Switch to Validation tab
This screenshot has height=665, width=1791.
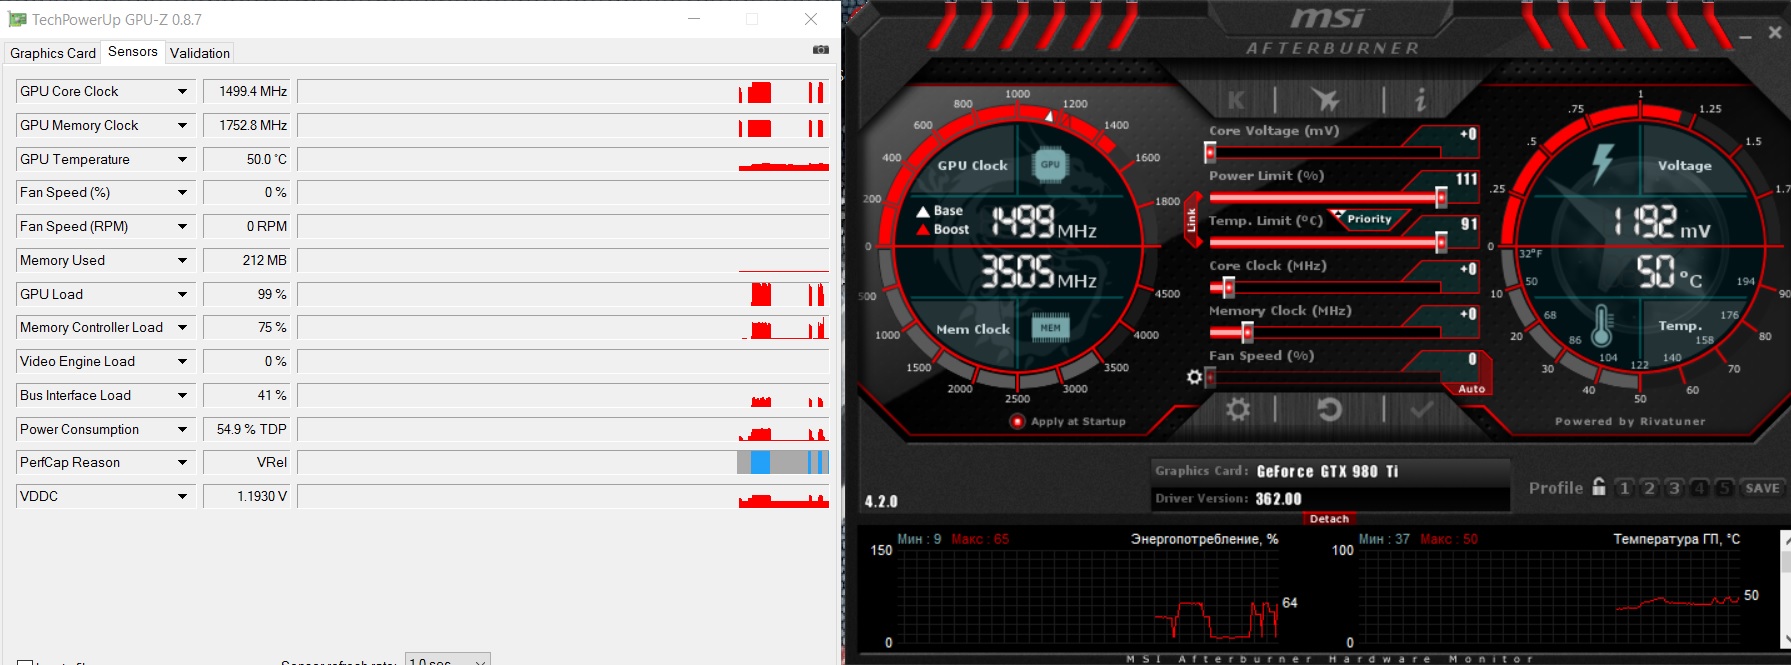(200, 53)
